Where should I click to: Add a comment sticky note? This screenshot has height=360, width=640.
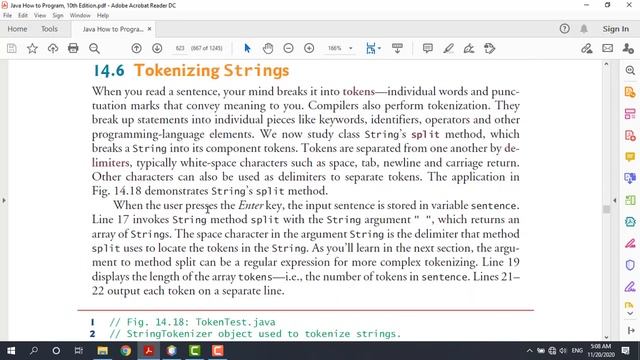coord(428,48)
